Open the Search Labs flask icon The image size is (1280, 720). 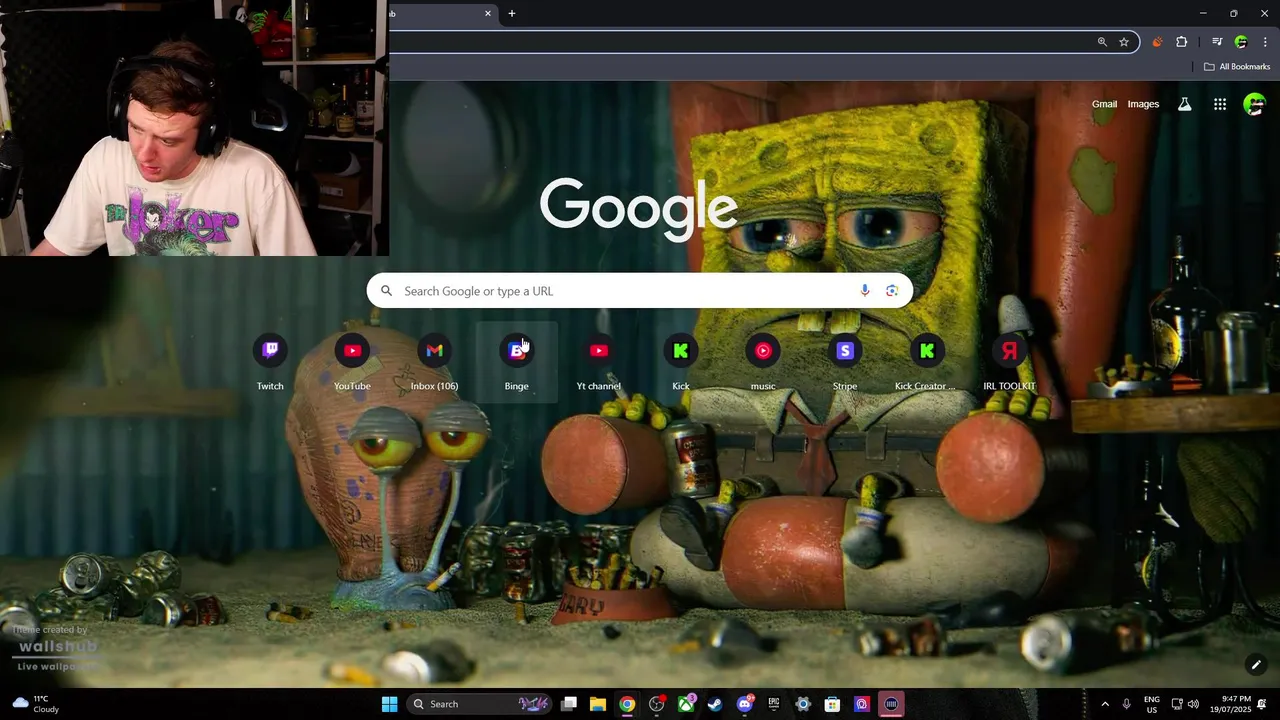[1185, 104]
